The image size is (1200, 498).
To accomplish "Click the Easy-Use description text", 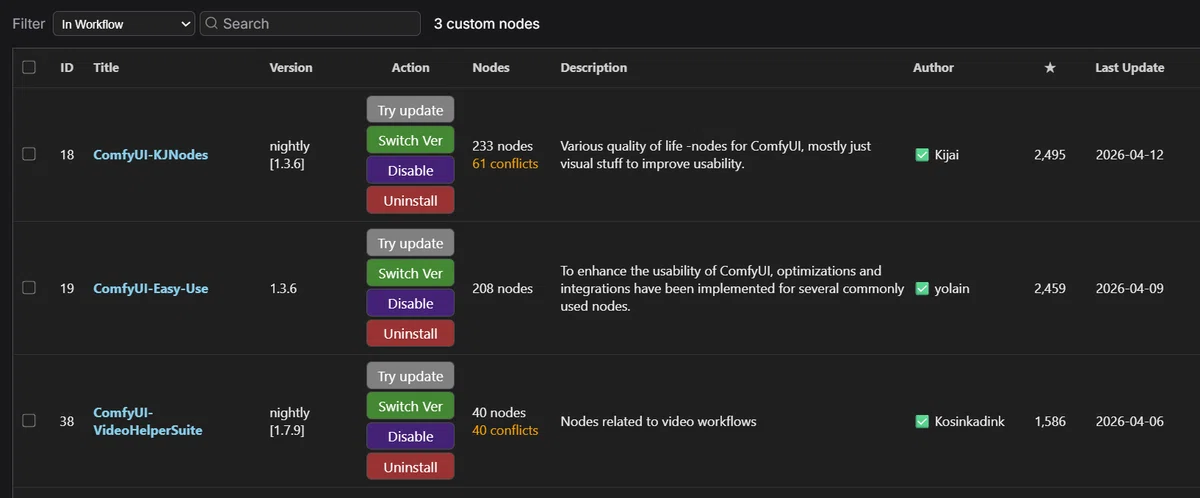I will point(730,288).
